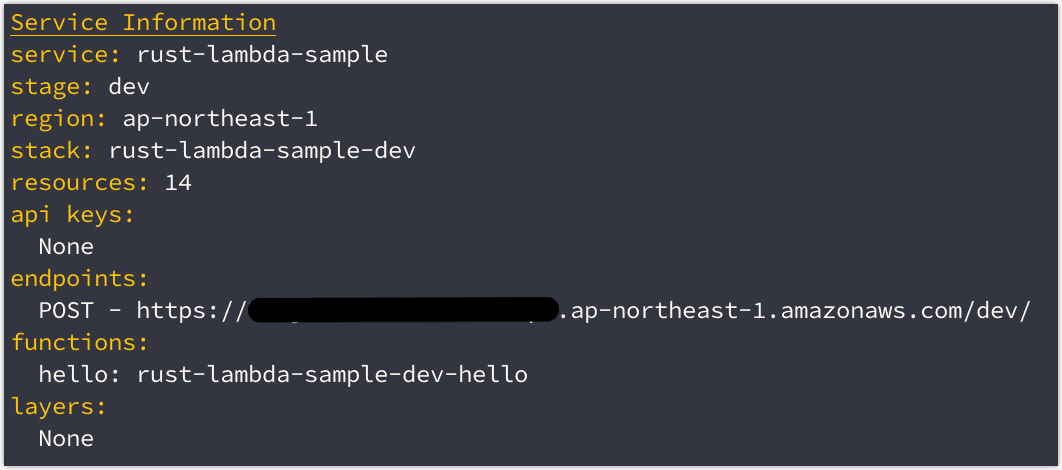
Task: Click the POST method text
Action: [x=66, y=310]
